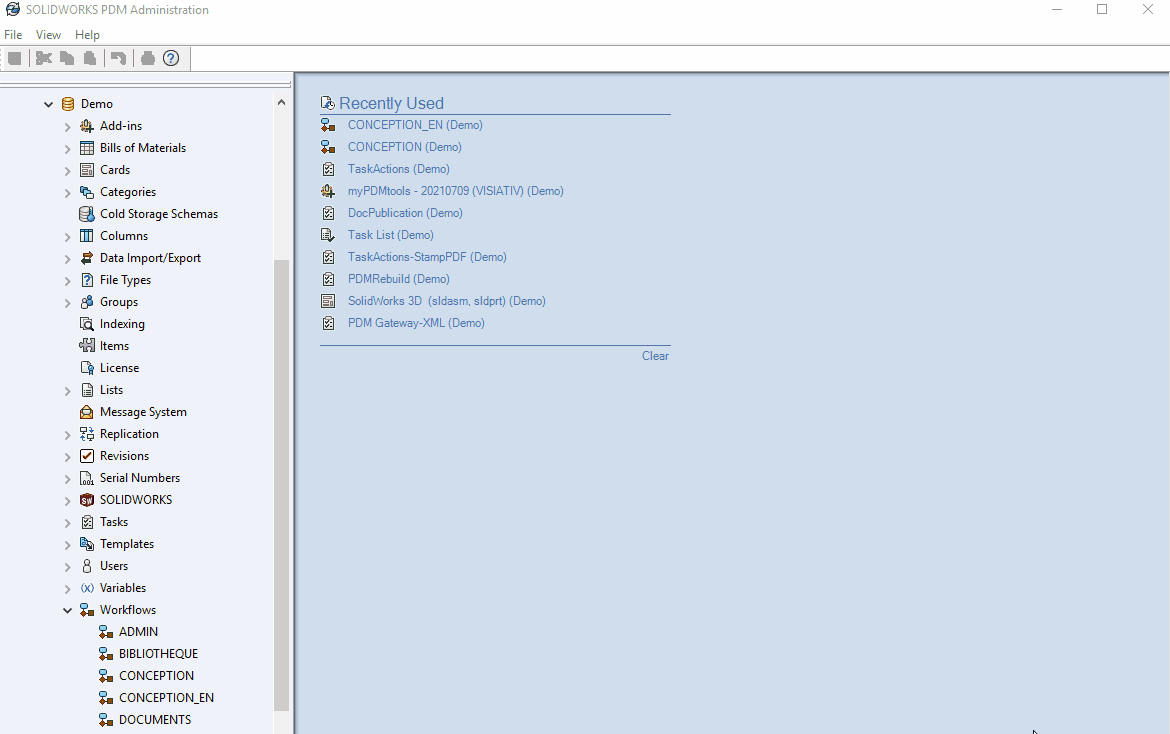
Task: Open CONCEPTION_EN (Demo) recent link
Action: coord(414,125)
